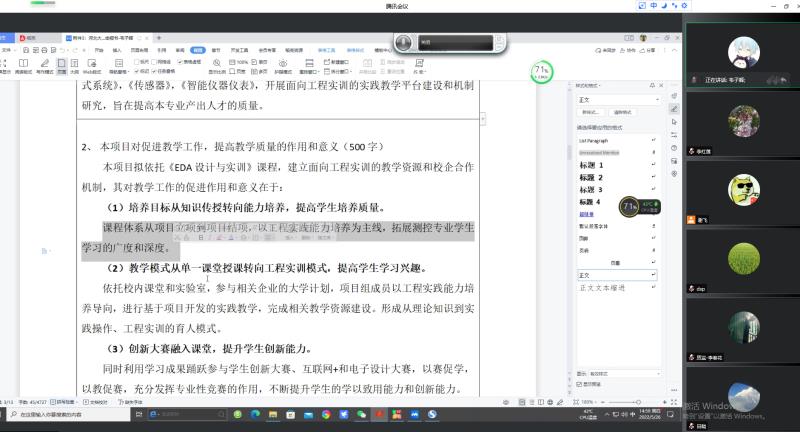Click the microphone icon on the floating voice bar
Viewport: 800px width, 432px height.
point(405,43)
